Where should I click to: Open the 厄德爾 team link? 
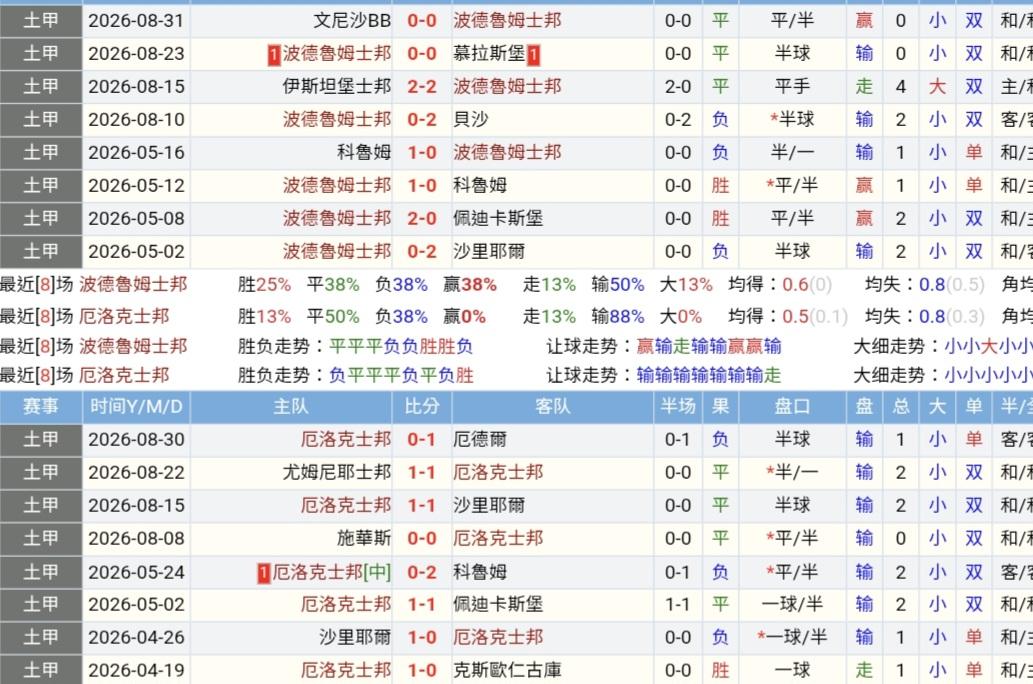480,440
